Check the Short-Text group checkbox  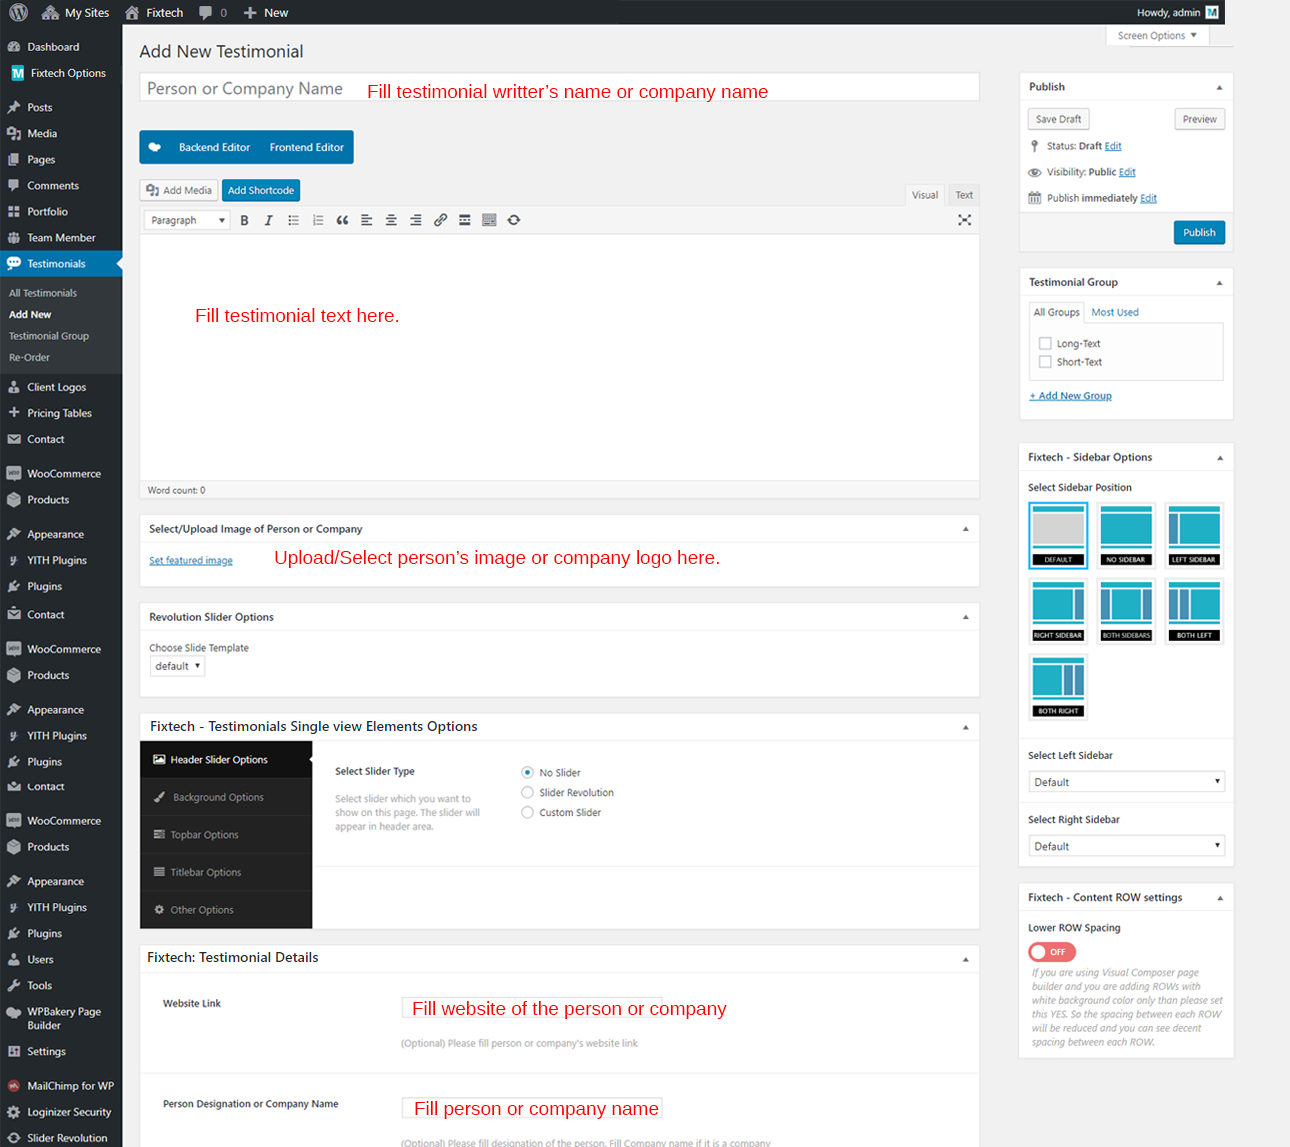(x=1045, y=362)
